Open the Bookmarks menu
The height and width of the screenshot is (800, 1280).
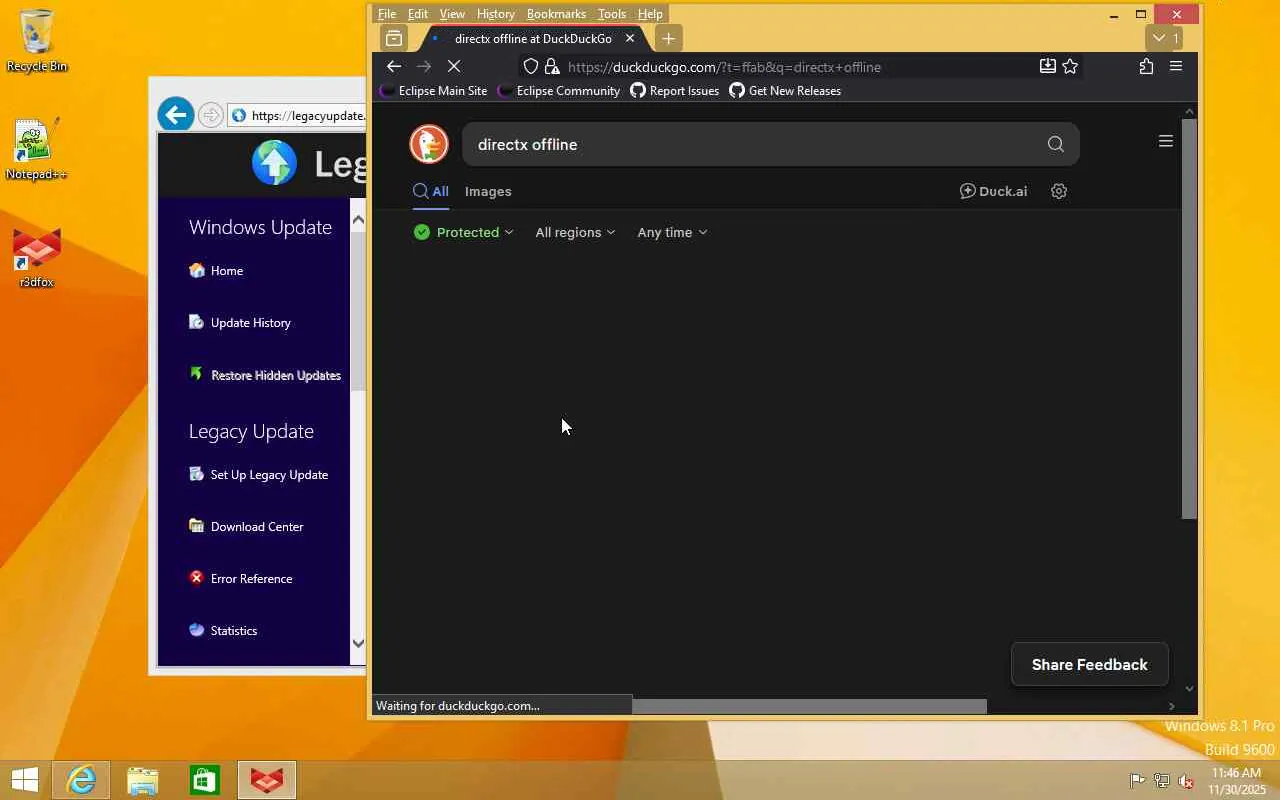(x=556, y=14)
